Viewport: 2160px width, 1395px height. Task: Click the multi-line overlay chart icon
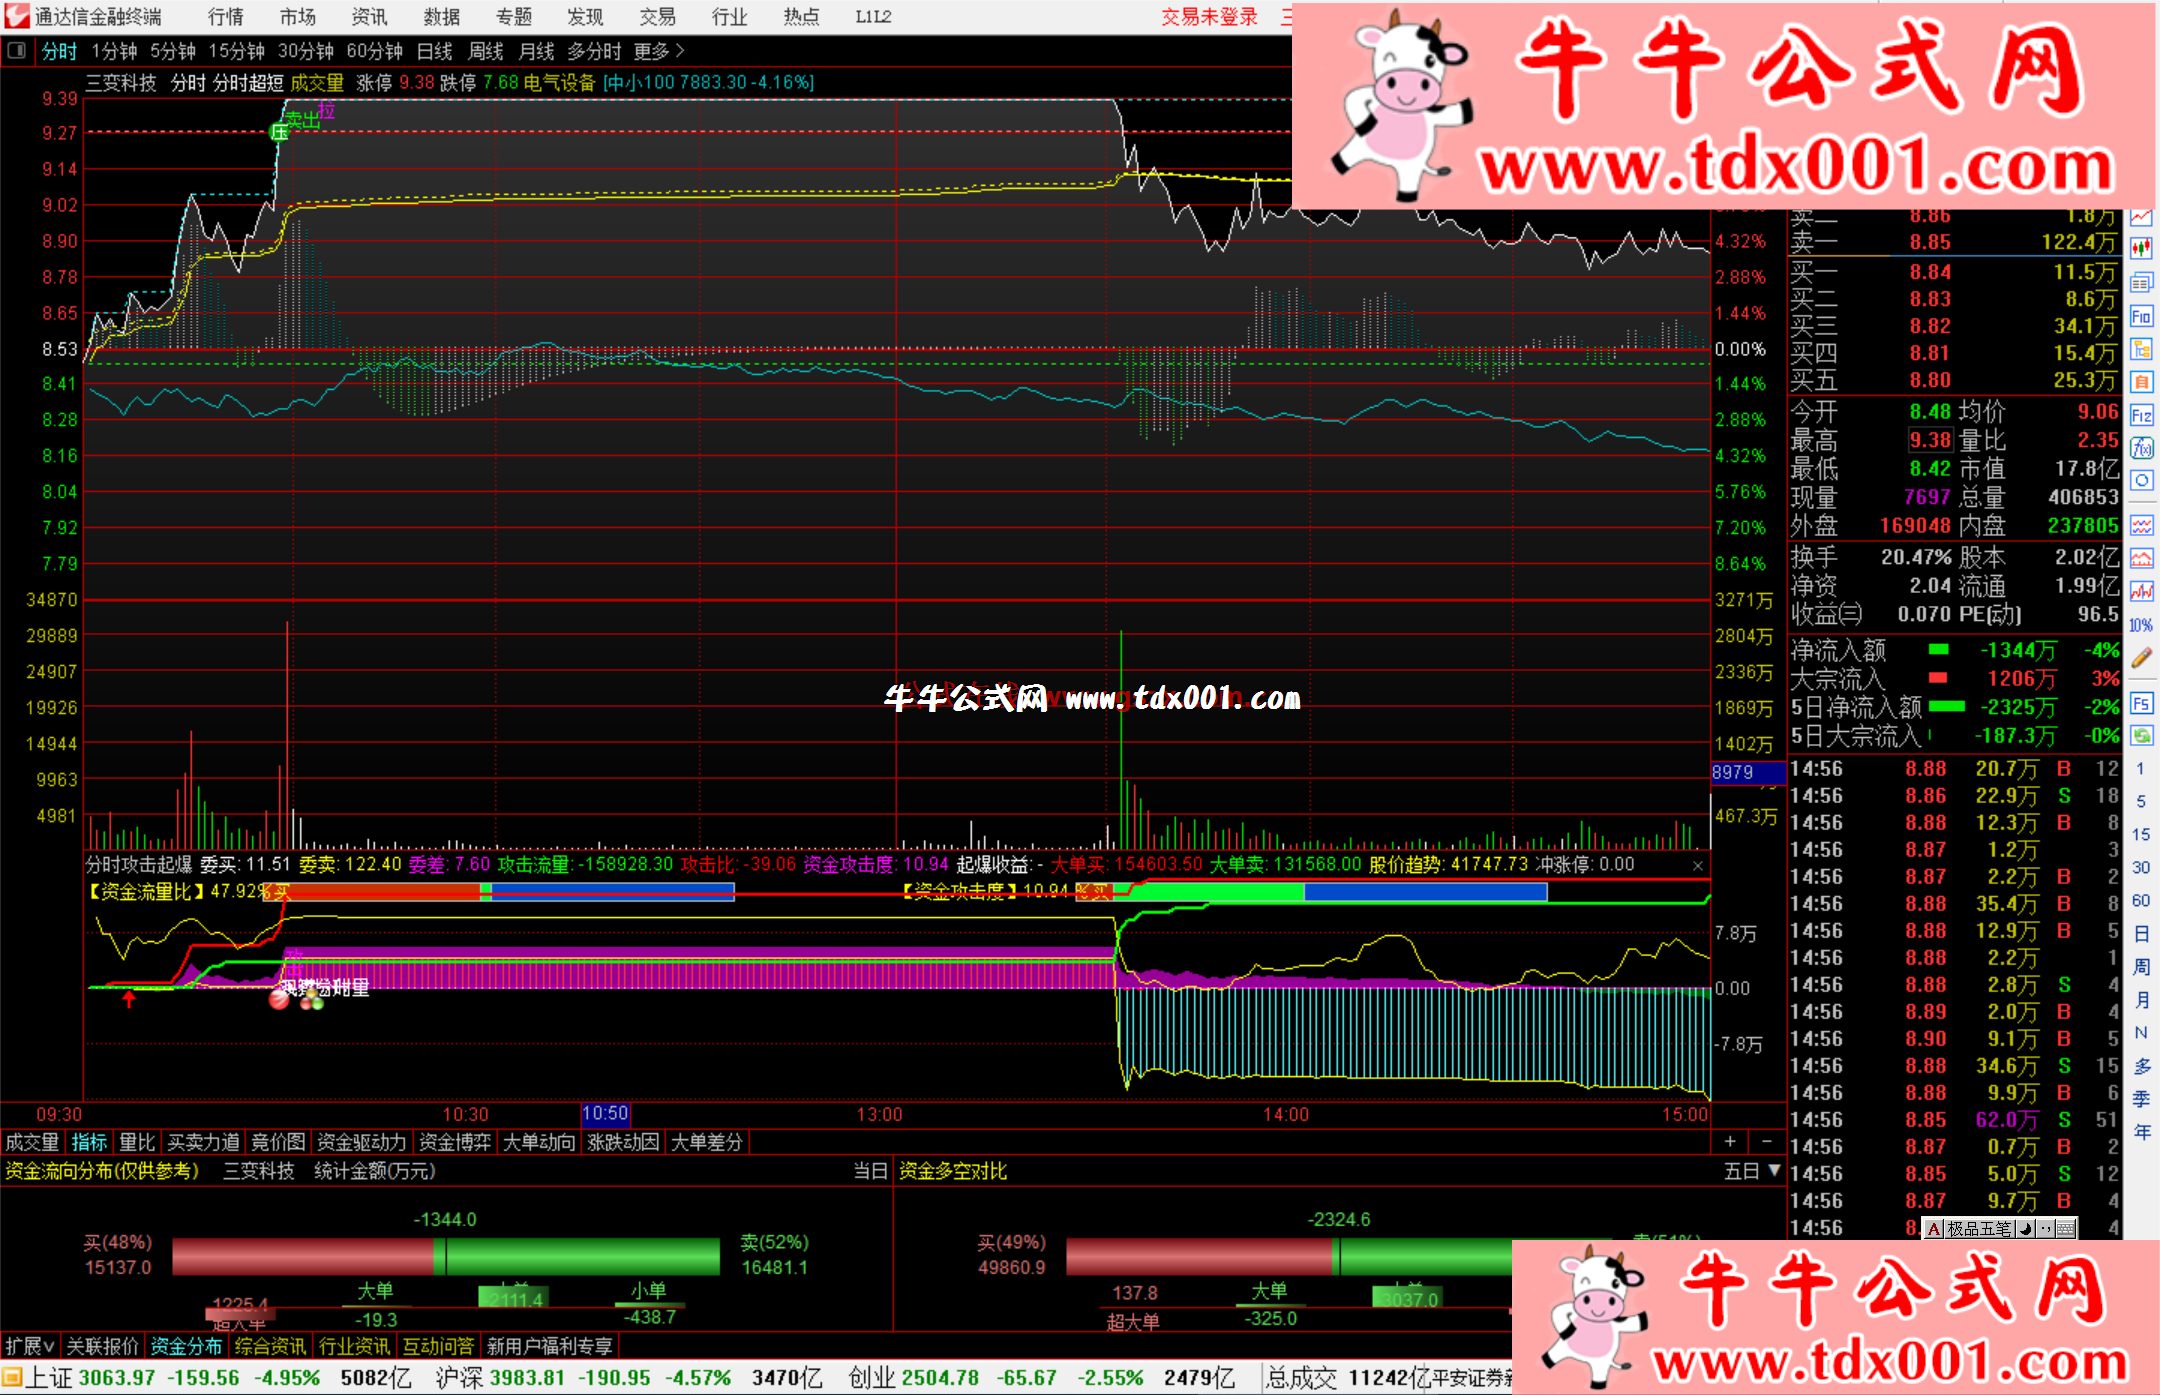(2141, 525)
